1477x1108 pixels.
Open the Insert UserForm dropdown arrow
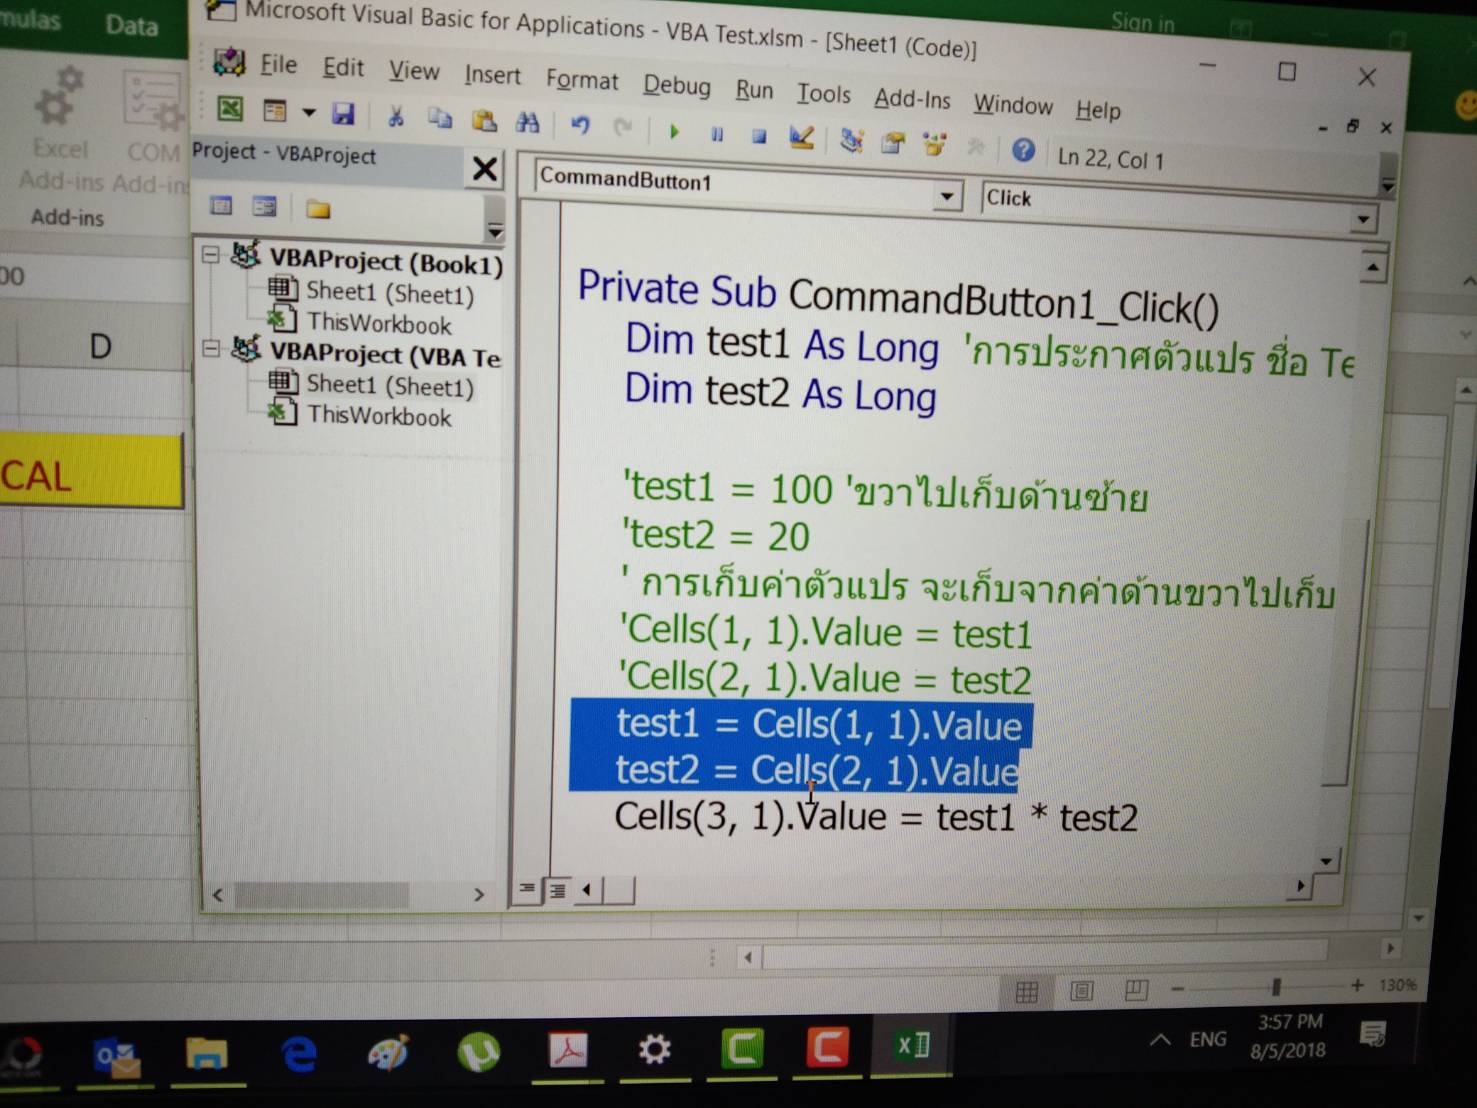[x=308, y=113]
